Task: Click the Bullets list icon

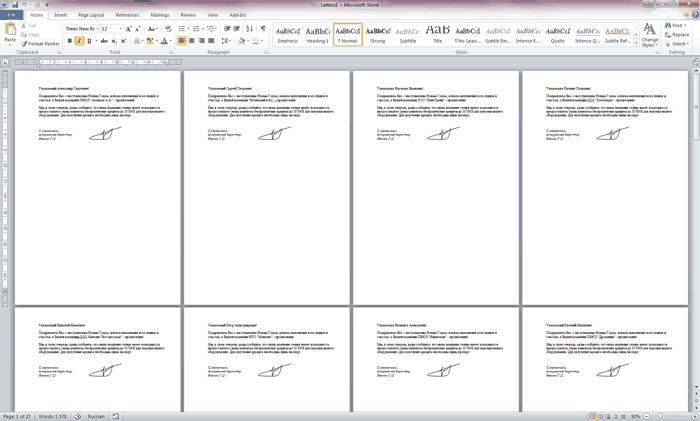Action: pos(182,29)
